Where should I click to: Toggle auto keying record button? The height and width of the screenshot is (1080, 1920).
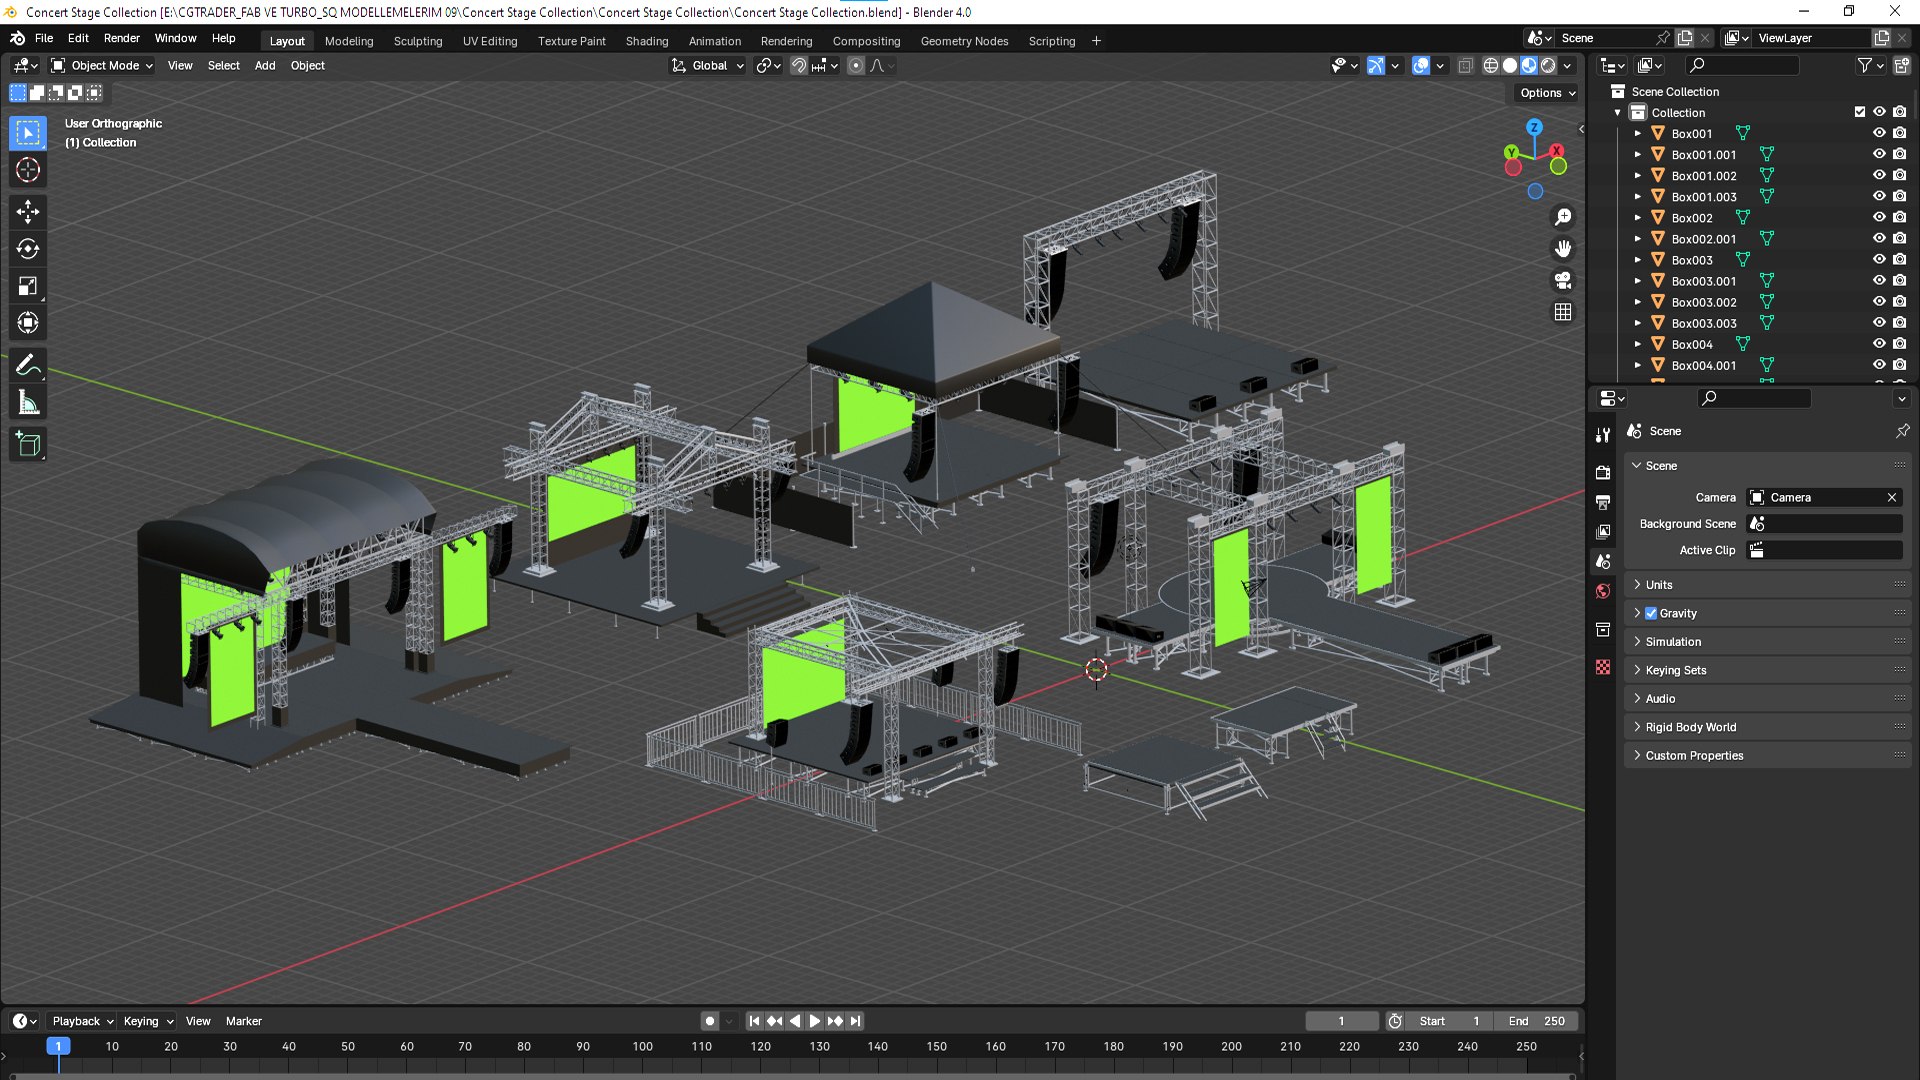pos(710,1021)
